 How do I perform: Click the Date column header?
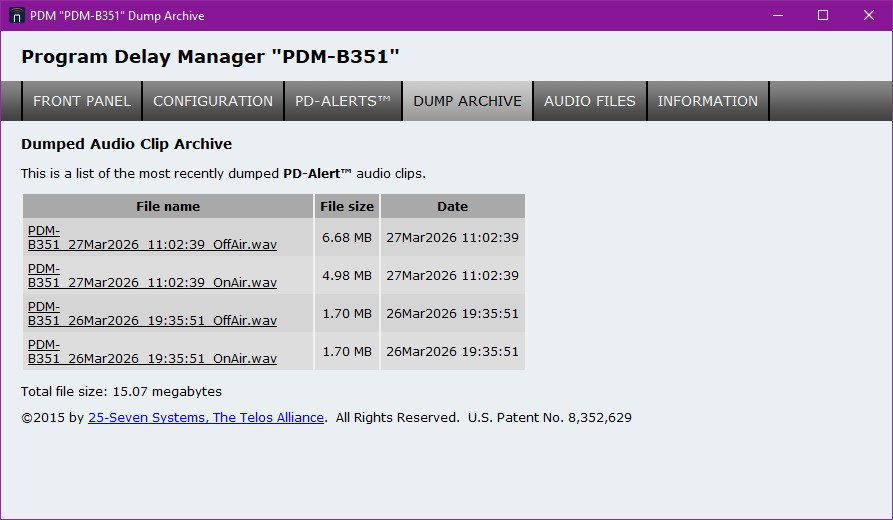click(452, 207)
